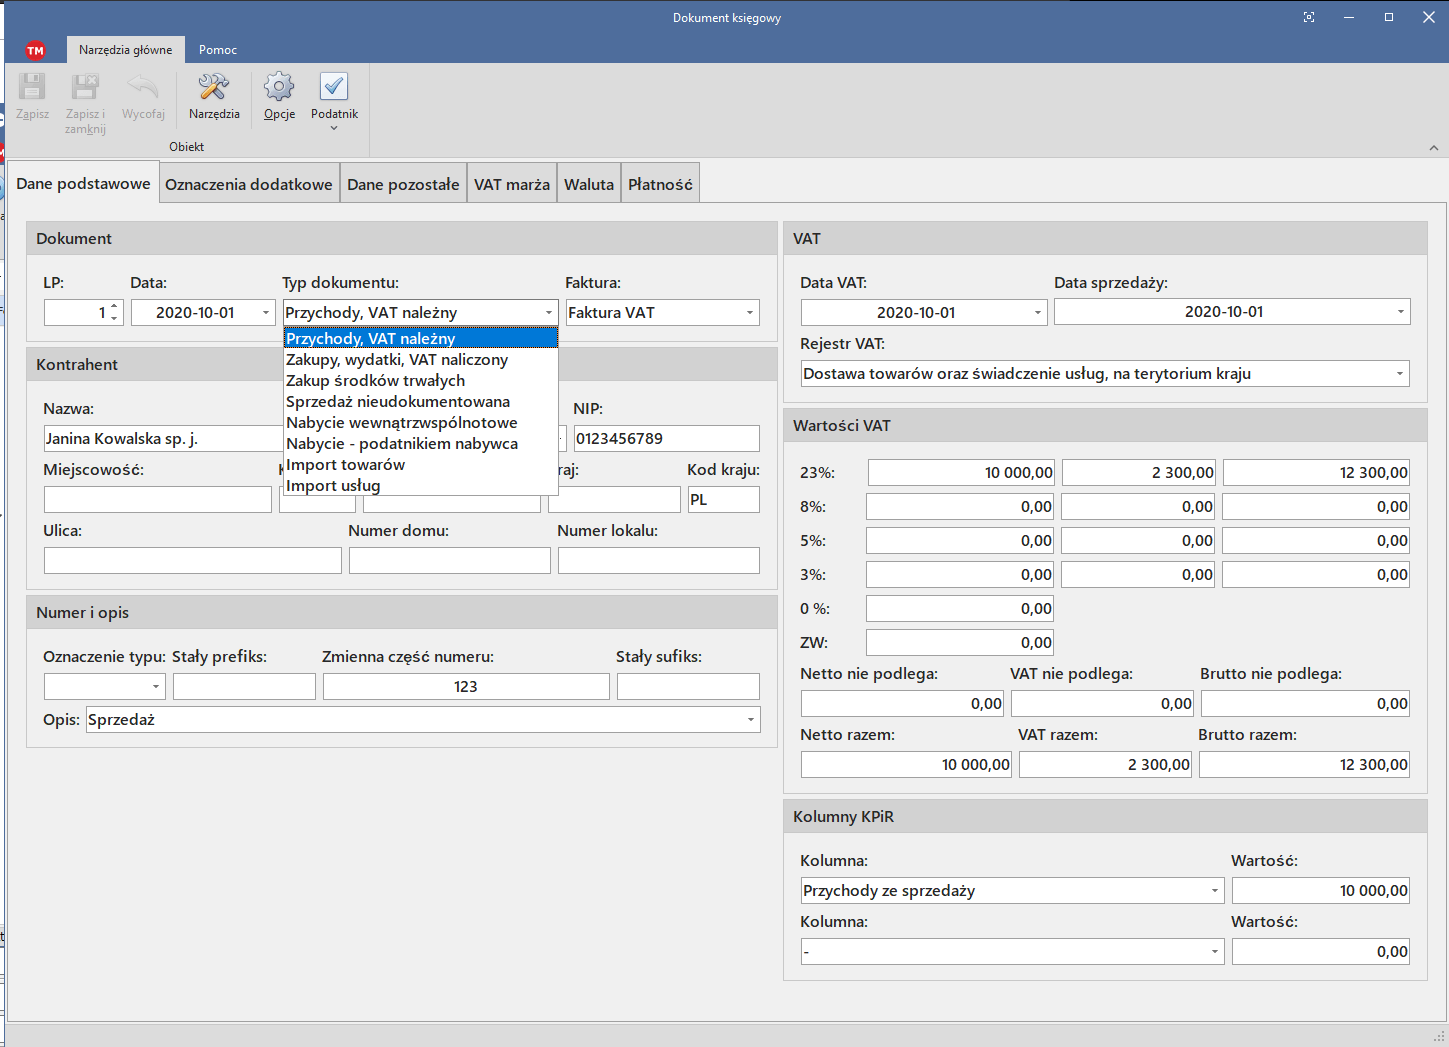The width and height of the screenshot is (1449, 1047).
Task: Select Sprzedaż nieudokumentowana document type
Action: [398, 402]
